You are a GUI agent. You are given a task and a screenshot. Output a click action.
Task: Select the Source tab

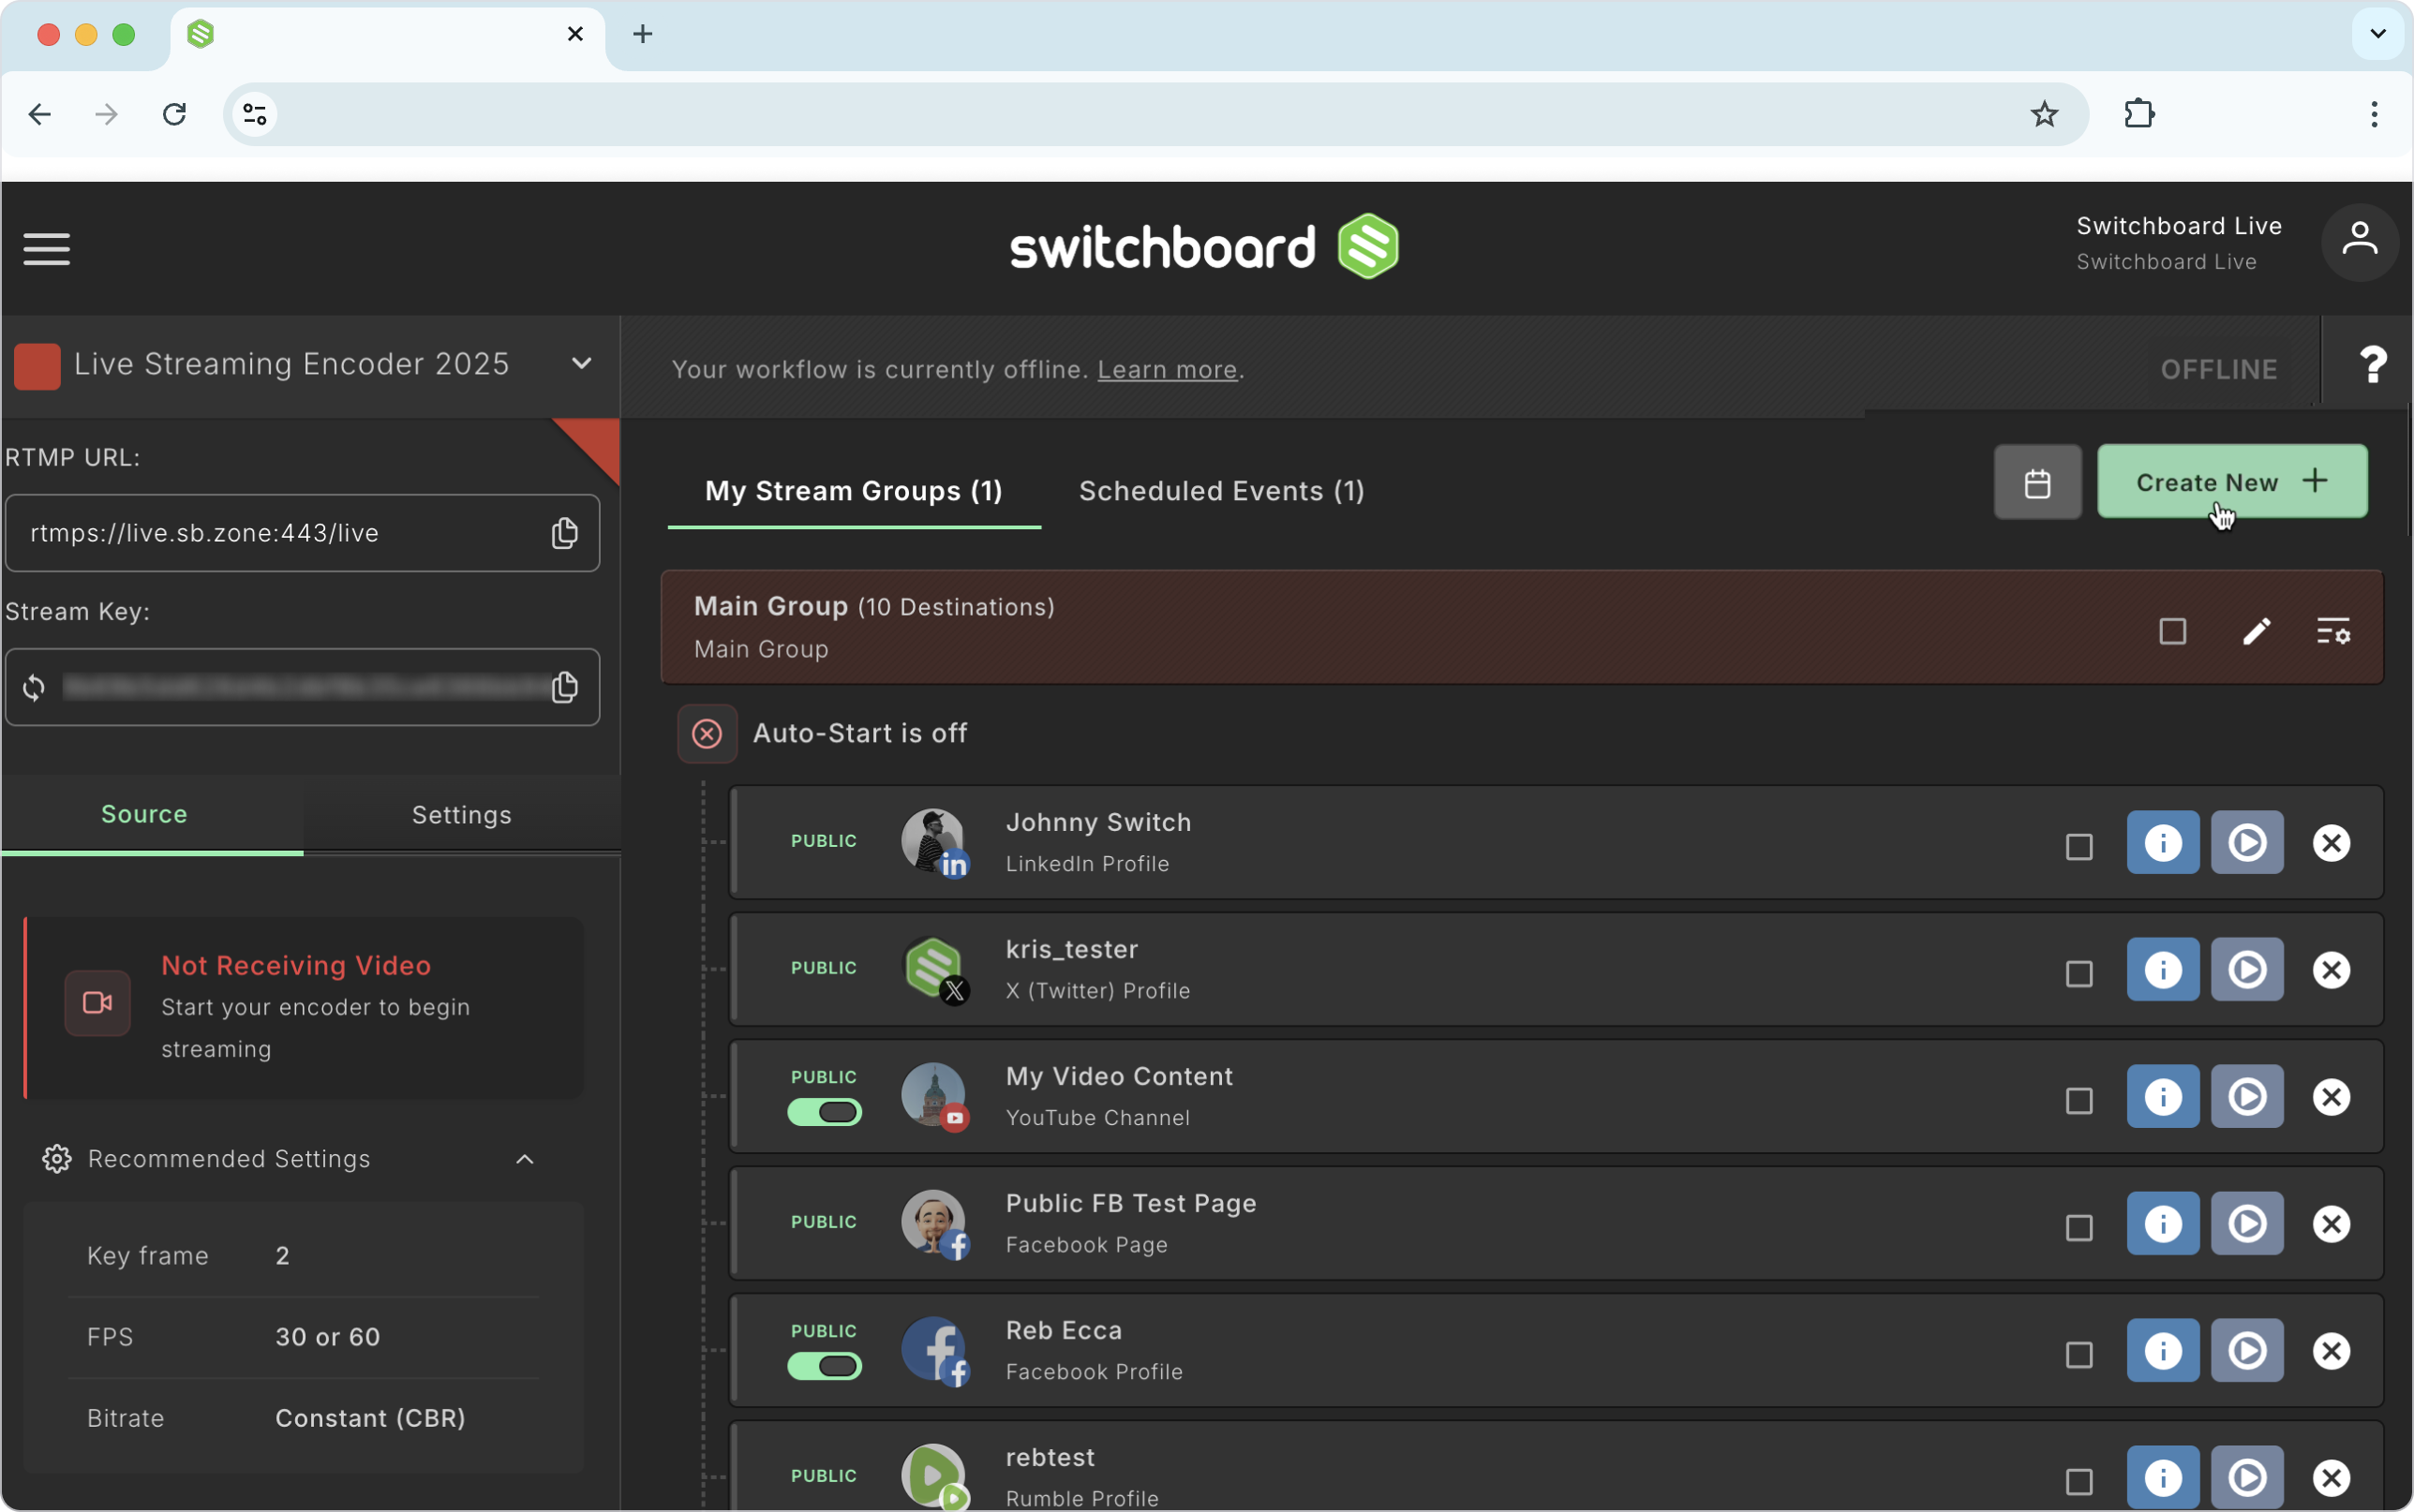pyautogui.click(x=152, y=814)
